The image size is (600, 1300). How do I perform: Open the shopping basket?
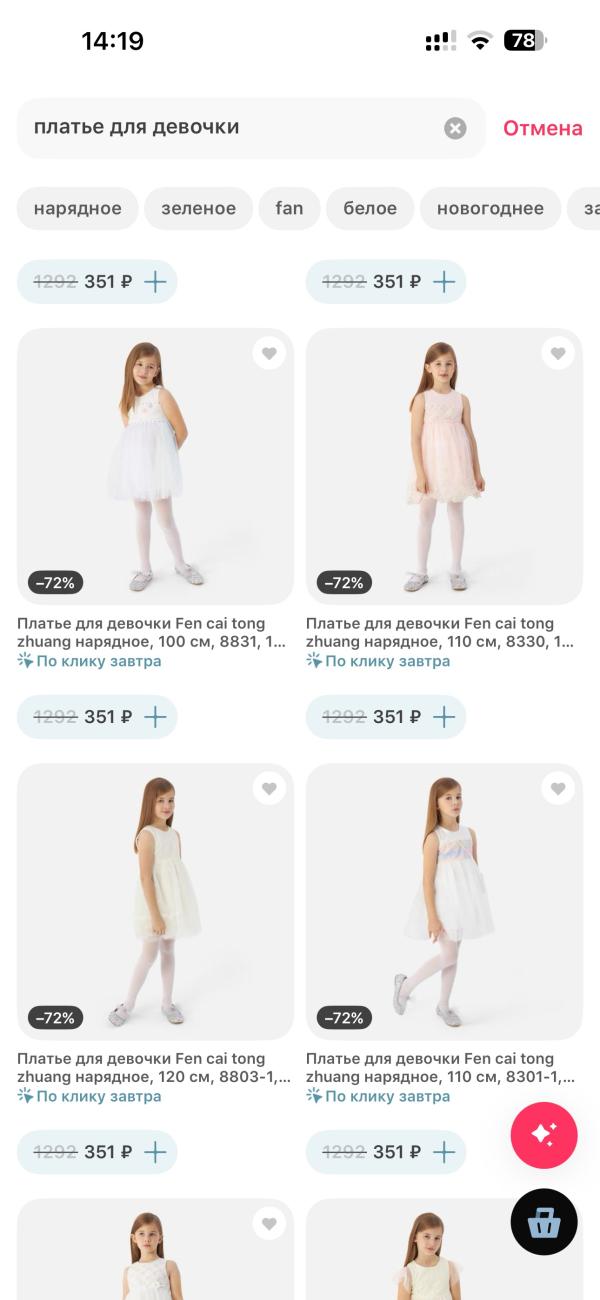[x=544, y=1222]
